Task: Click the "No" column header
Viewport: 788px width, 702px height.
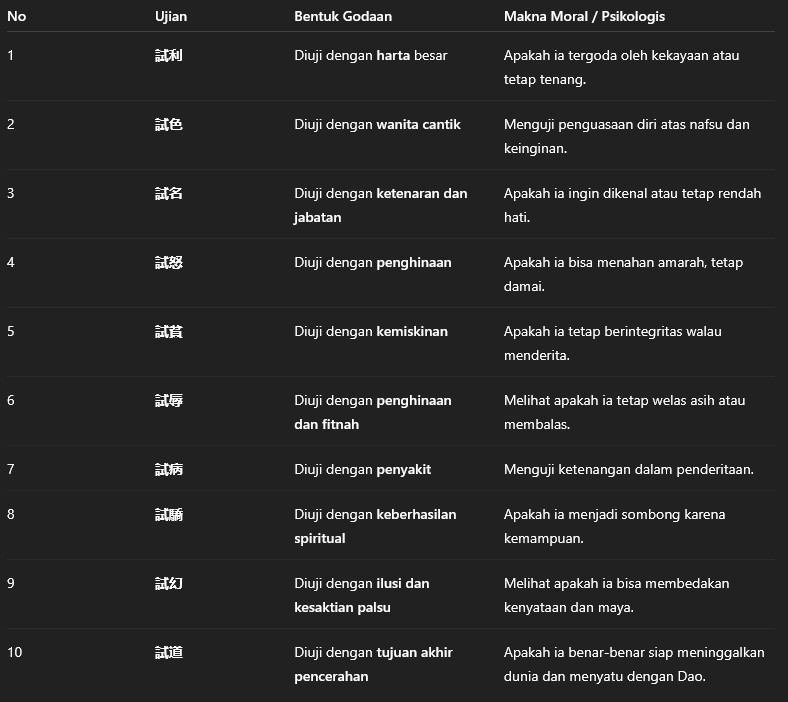Action: click(16, 17)
